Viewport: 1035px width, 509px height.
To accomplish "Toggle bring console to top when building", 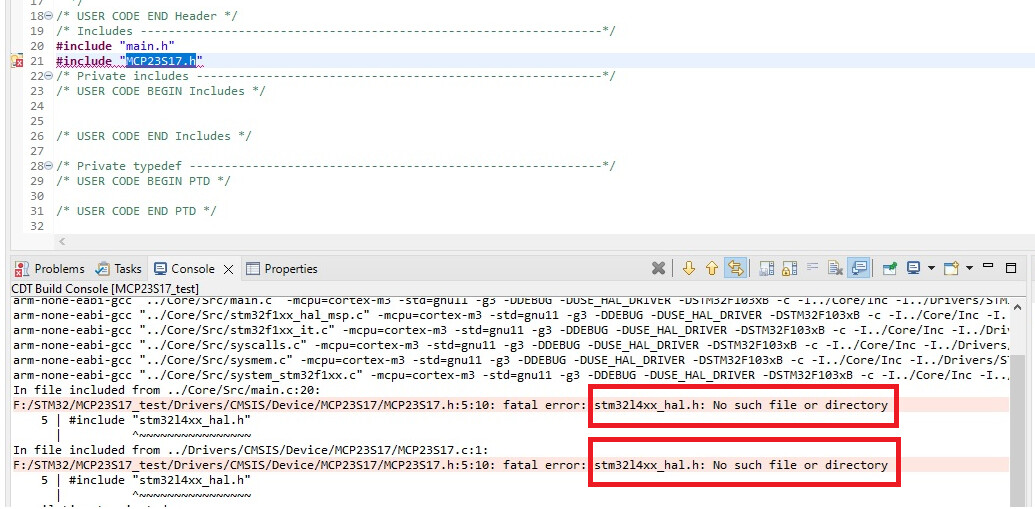I will tap(859, 268).
